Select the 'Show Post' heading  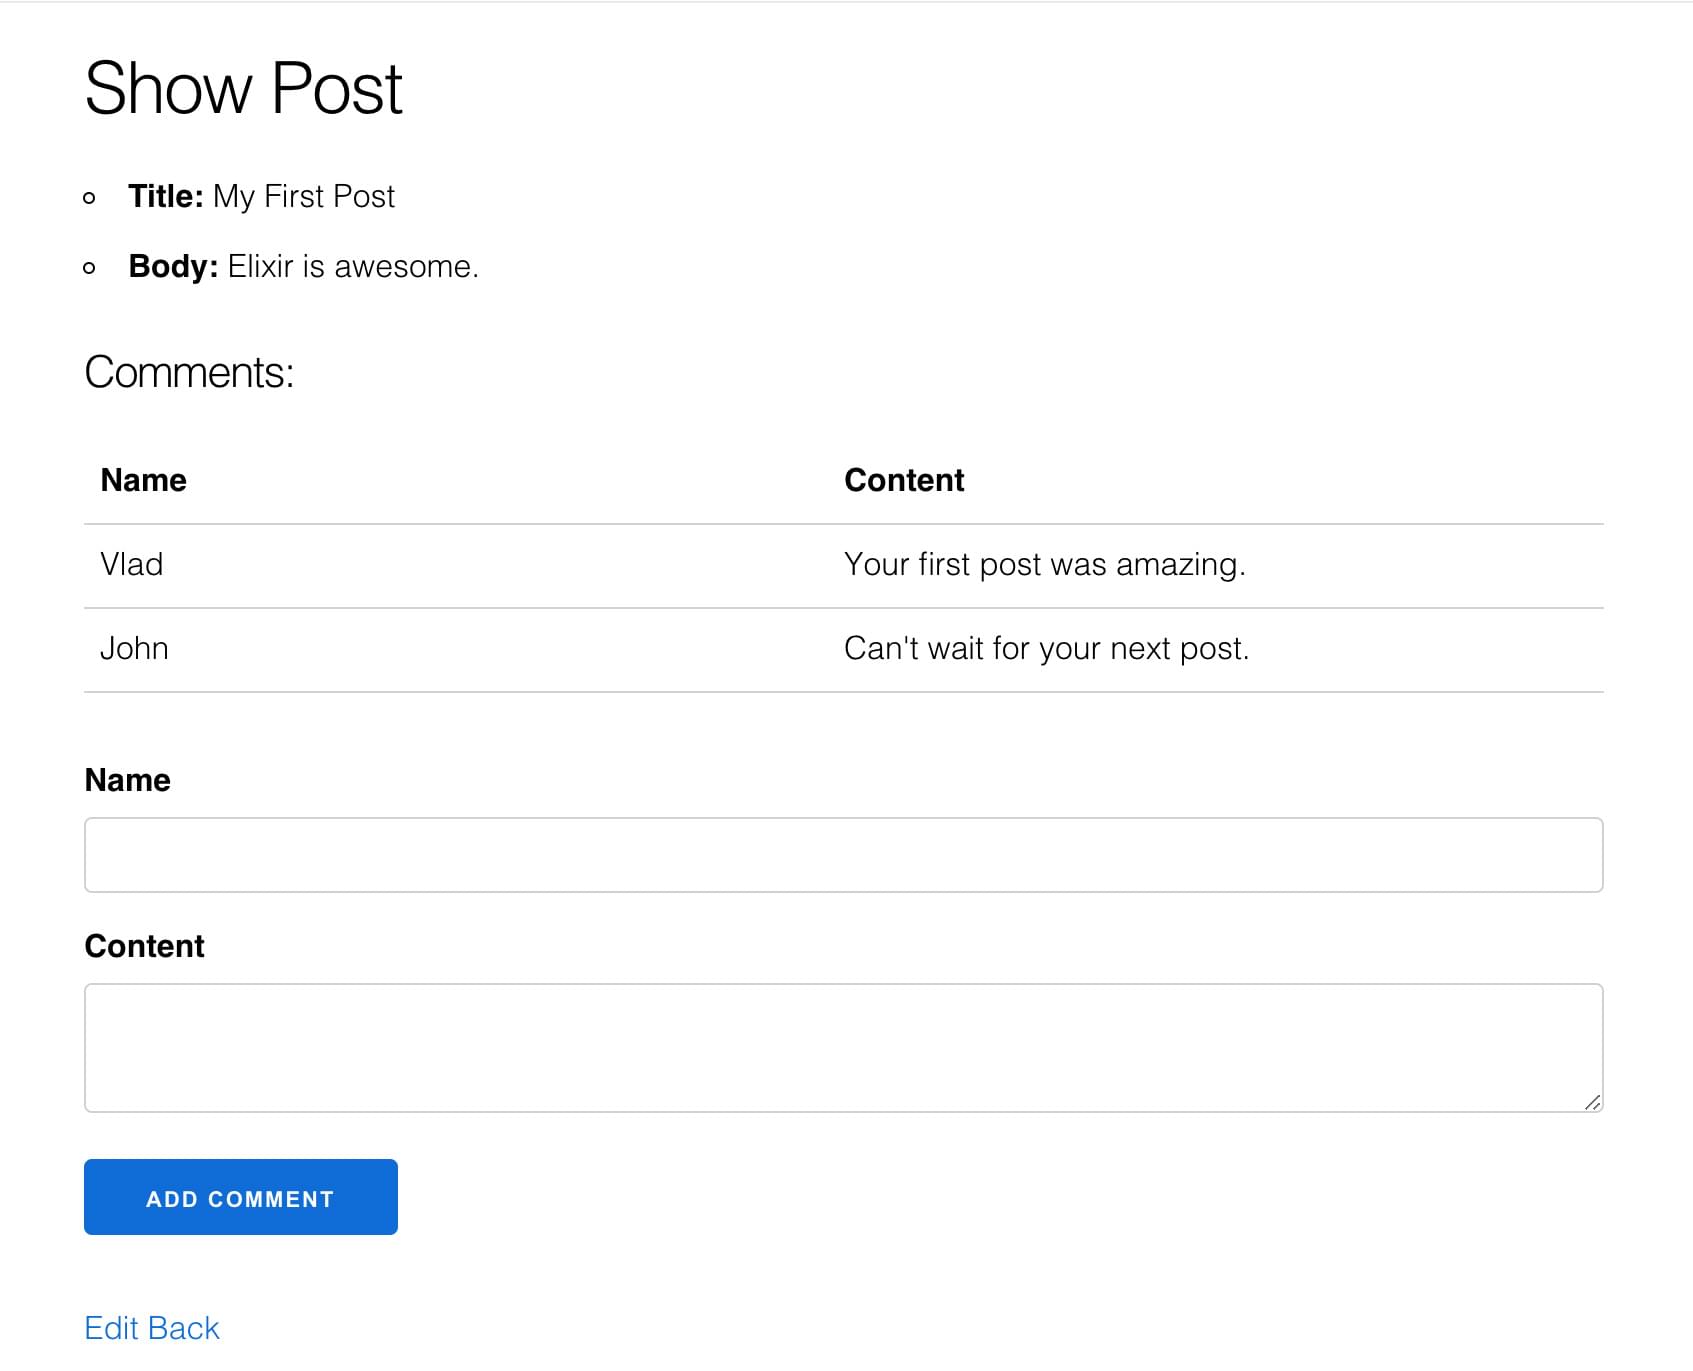pyautogui.click(x=243, y=88)
